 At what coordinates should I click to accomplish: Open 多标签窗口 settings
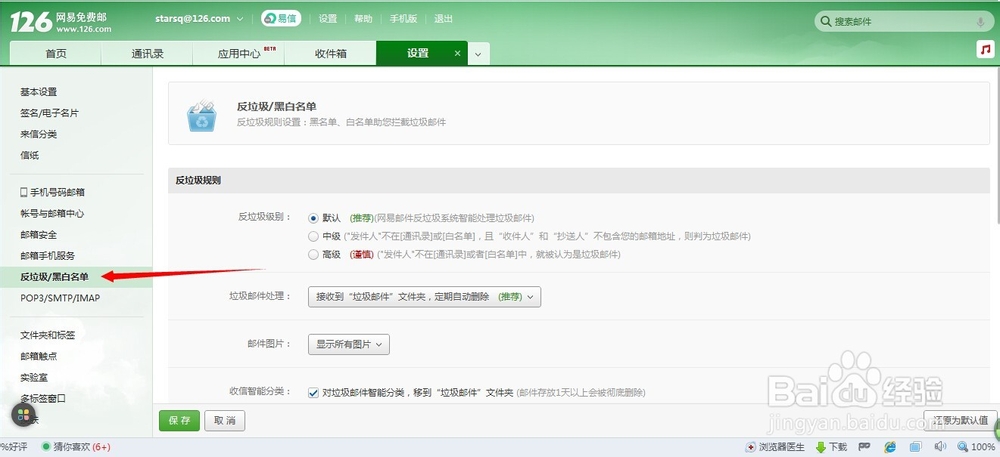(x=43, y=398)
